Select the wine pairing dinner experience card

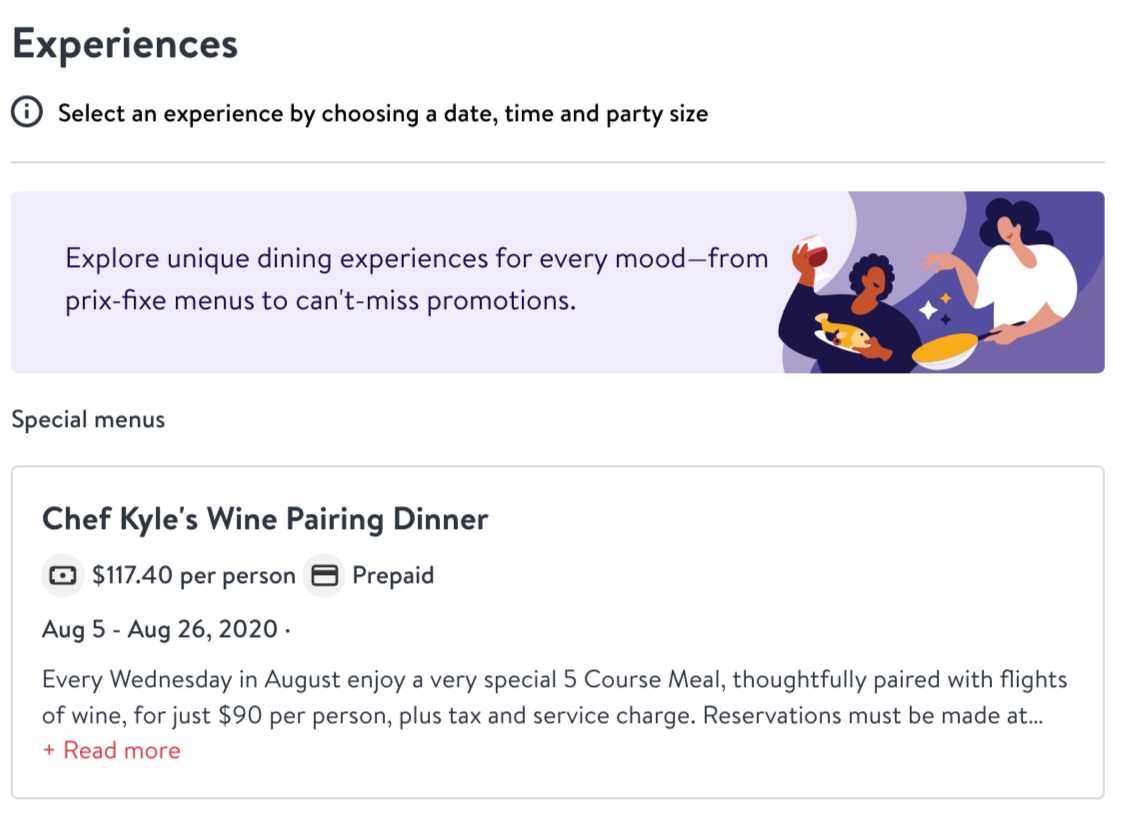click(x=558, y=633)
